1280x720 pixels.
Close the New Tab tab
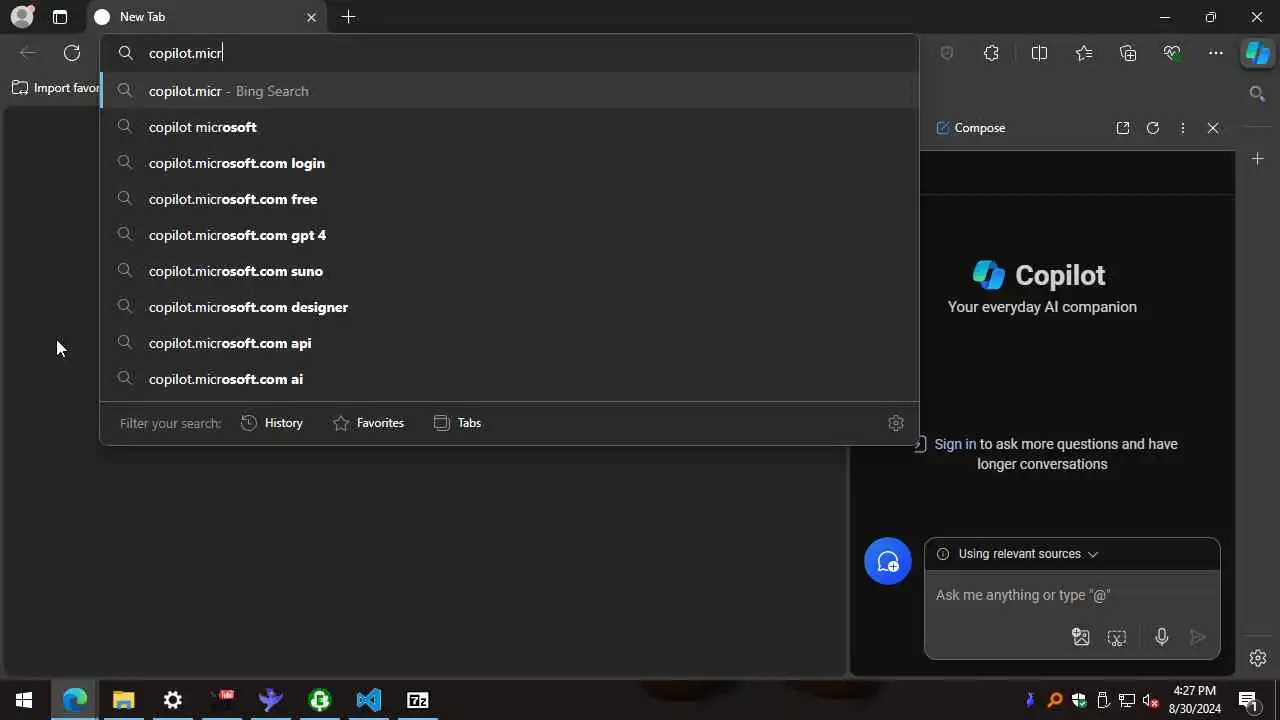tap(311, 17)
